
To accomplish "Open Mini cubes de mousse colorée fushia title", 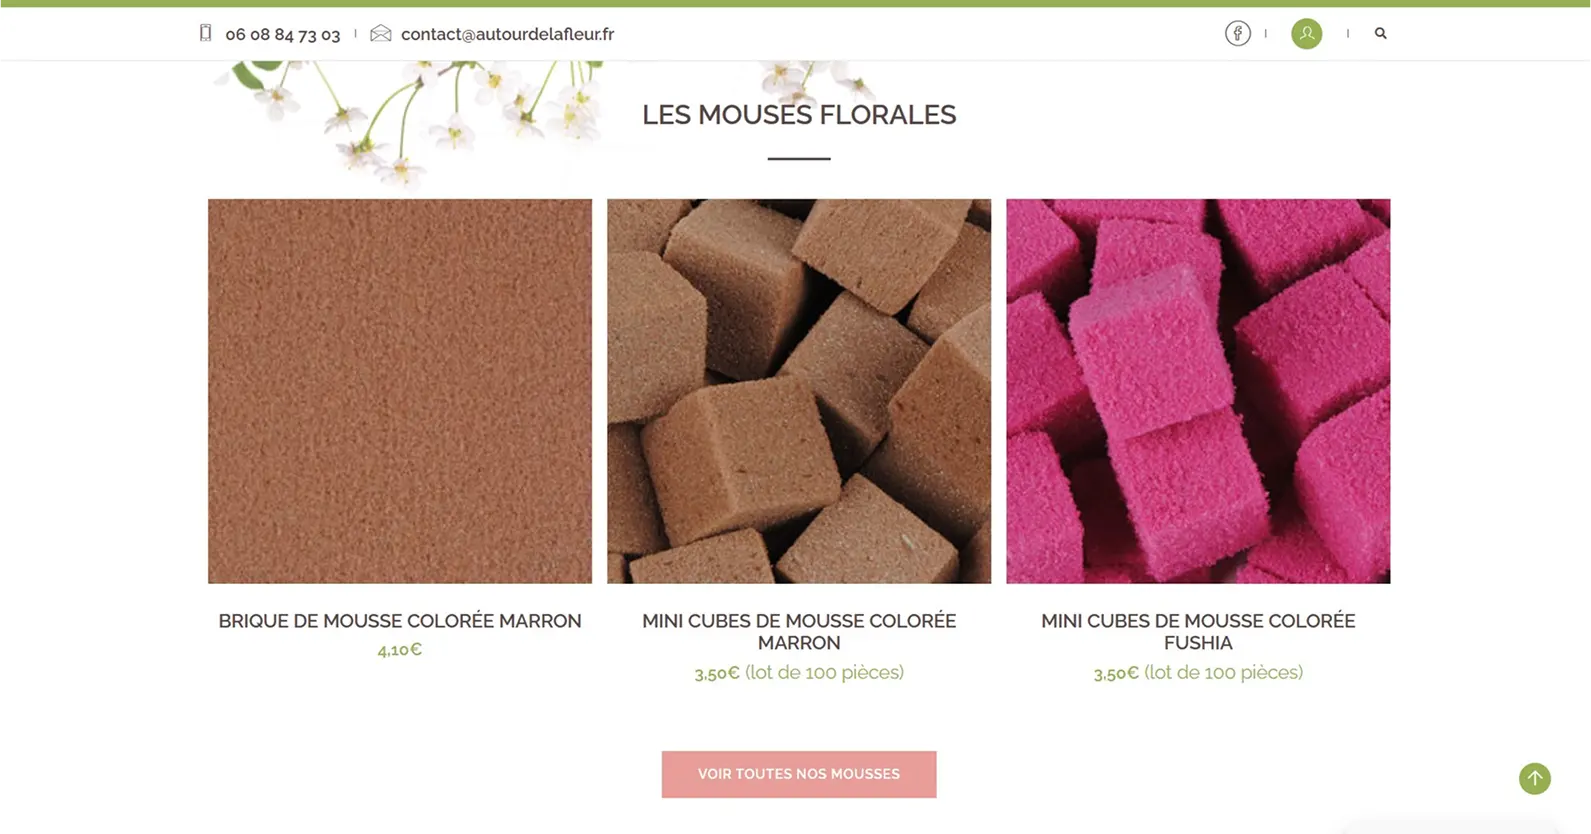I will pos(1198,632).
